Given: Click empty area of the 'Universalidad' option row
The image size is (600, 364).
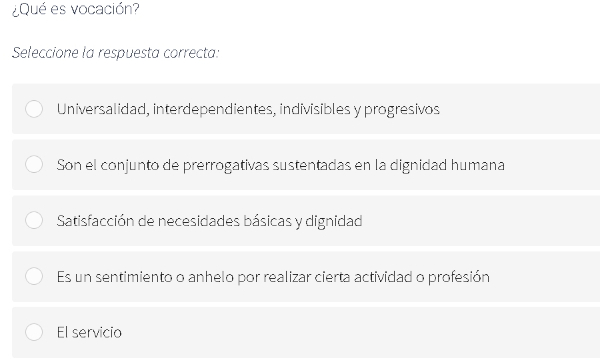Looking at the screenshot, I should (520, 109).
